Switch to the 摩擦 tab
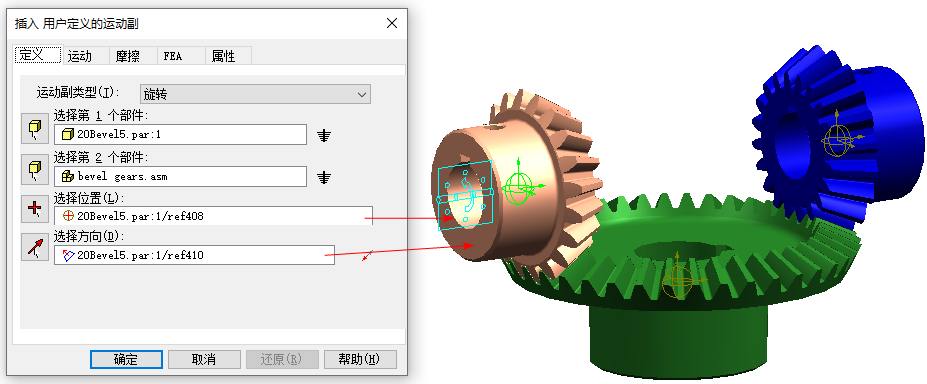The width and height of the screenshot is (927, 384). tap(128, 56)
